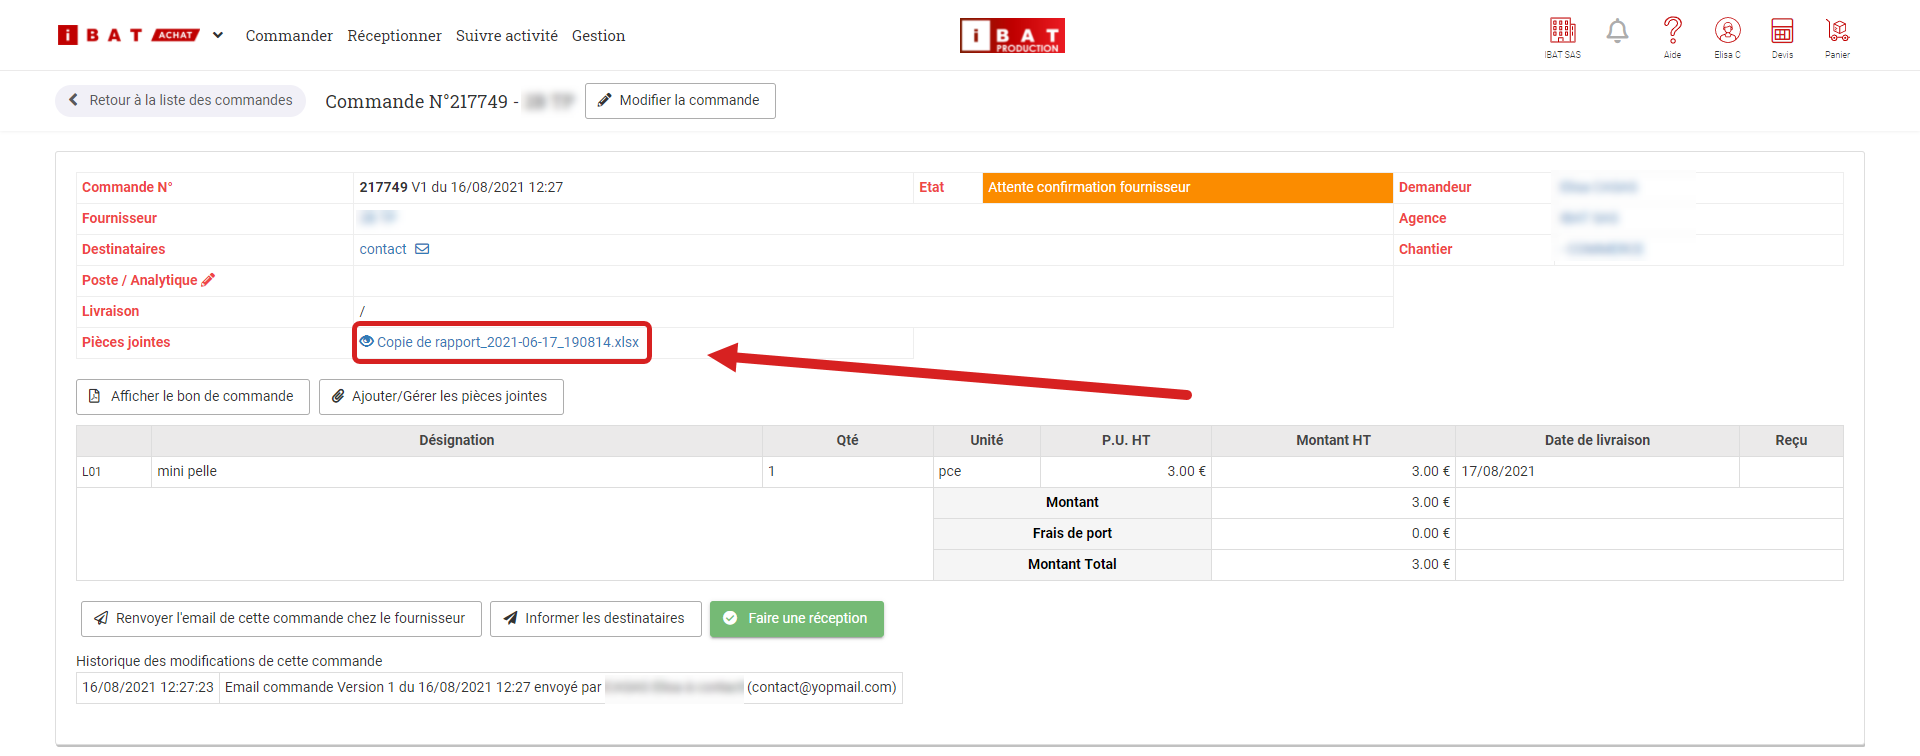Screen dimensions: 1920x756
Task: Open the Panier cart icon
Action: [x=1837, y=32]
